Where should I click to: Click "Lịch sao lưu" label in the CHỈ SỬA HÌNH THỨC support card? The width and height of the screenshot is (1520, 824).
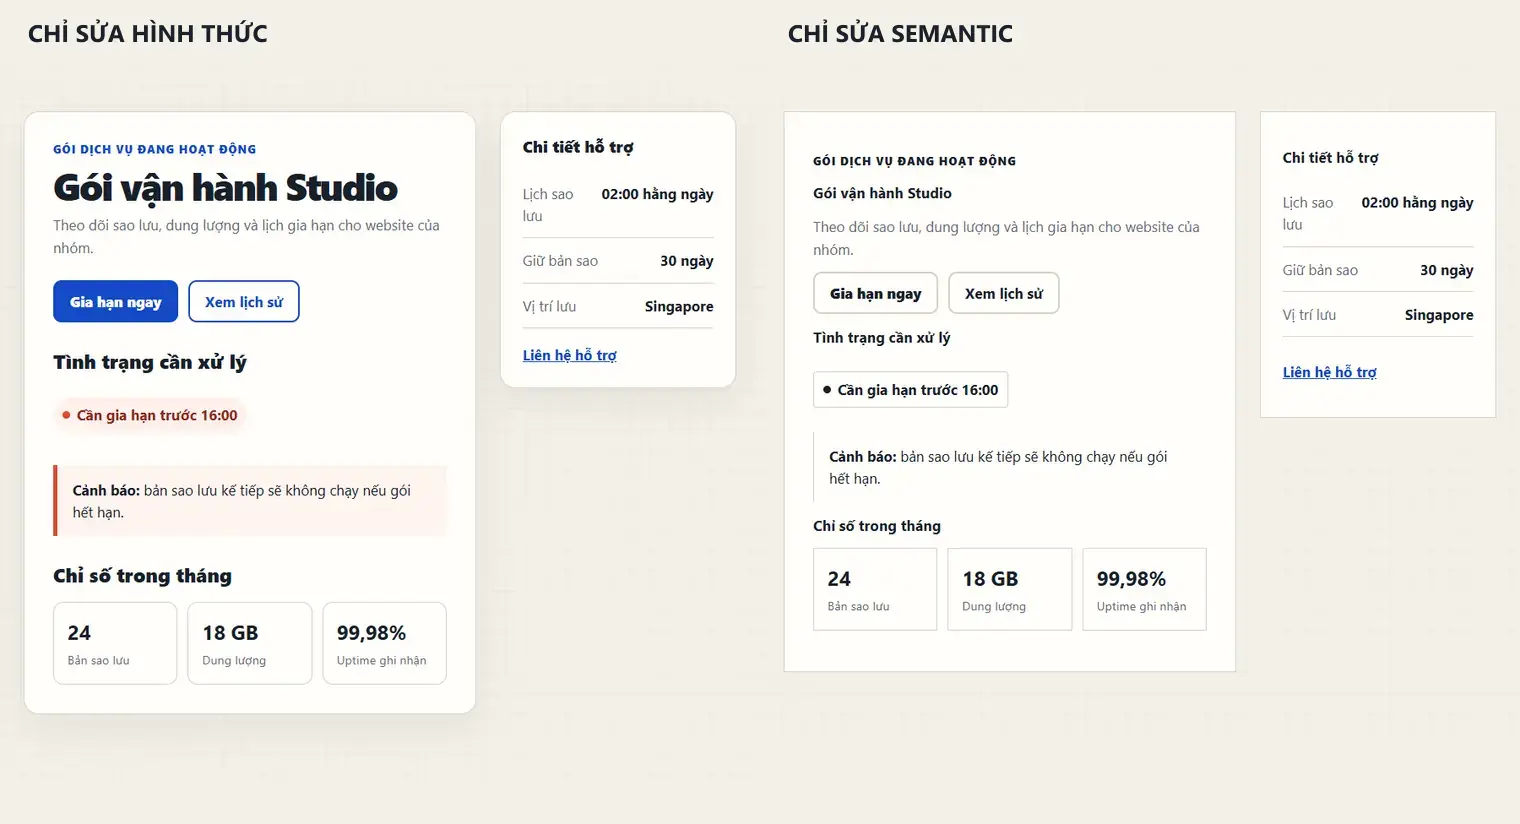click(x=548, y=205)
